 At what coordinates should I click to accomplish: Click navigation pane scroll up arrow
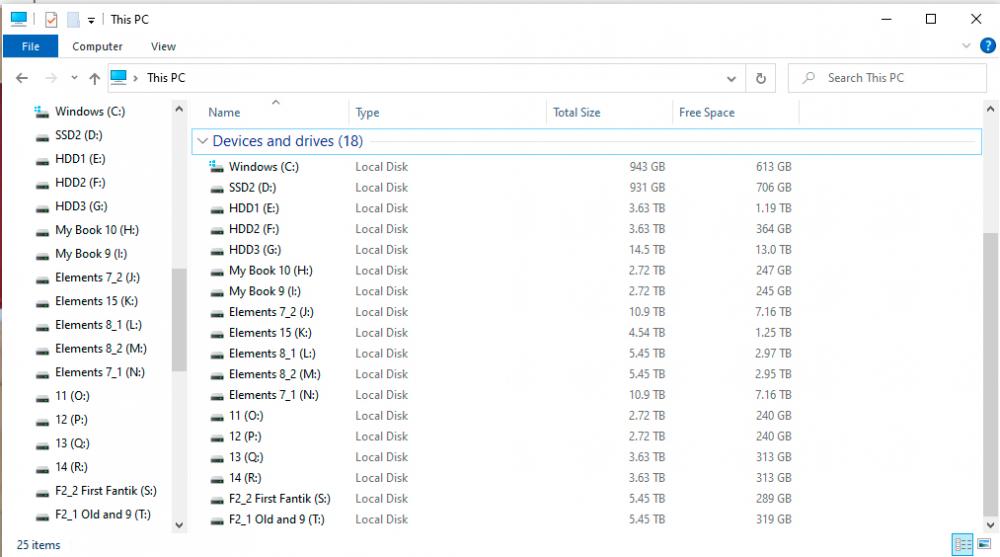click(x=179, y=109)
